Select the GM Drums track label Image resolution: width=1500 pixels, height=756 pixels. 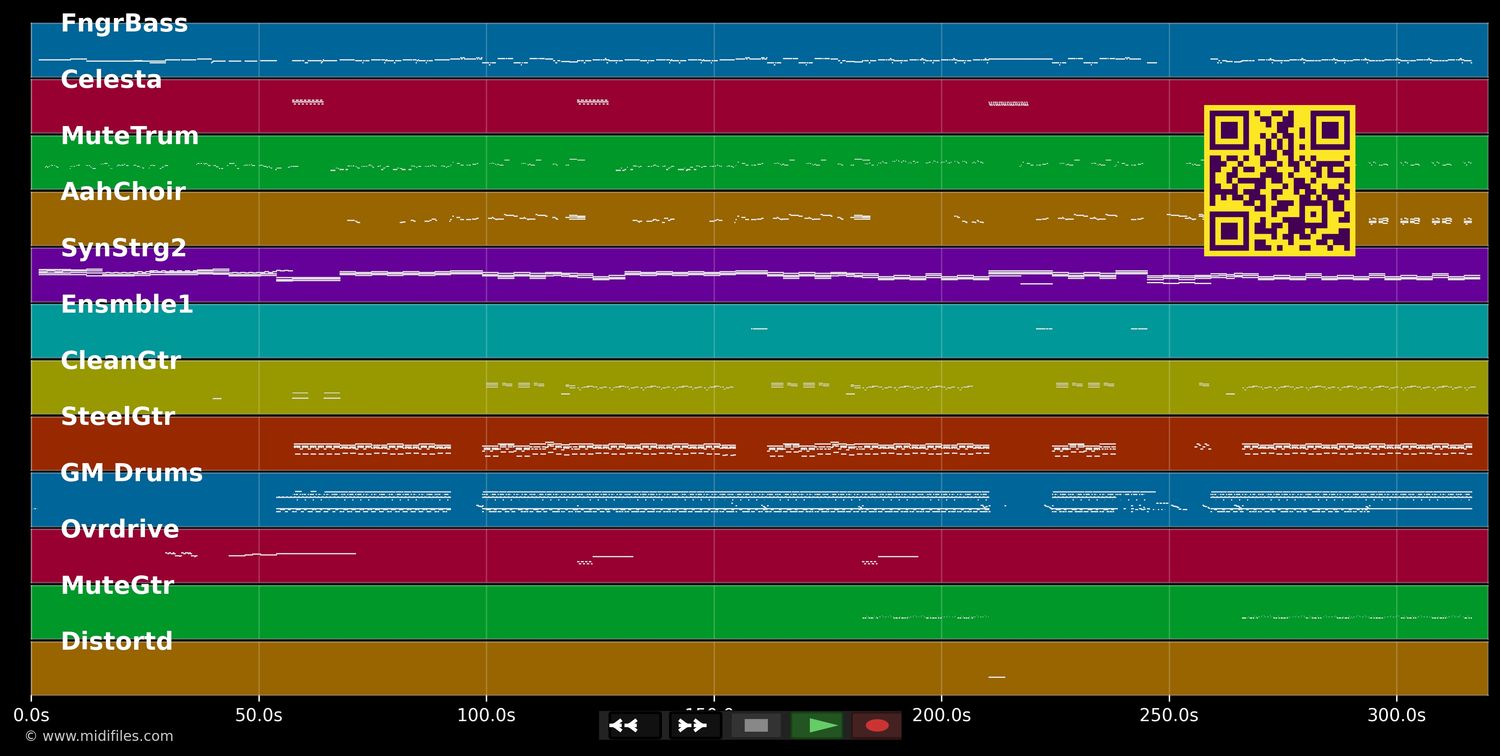click(x=131, y=474)
